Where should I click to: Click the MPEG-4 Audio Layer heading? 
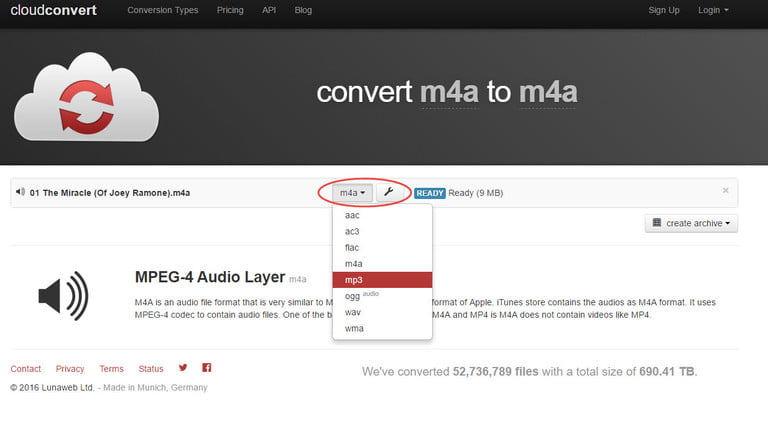tap(210, 277)
